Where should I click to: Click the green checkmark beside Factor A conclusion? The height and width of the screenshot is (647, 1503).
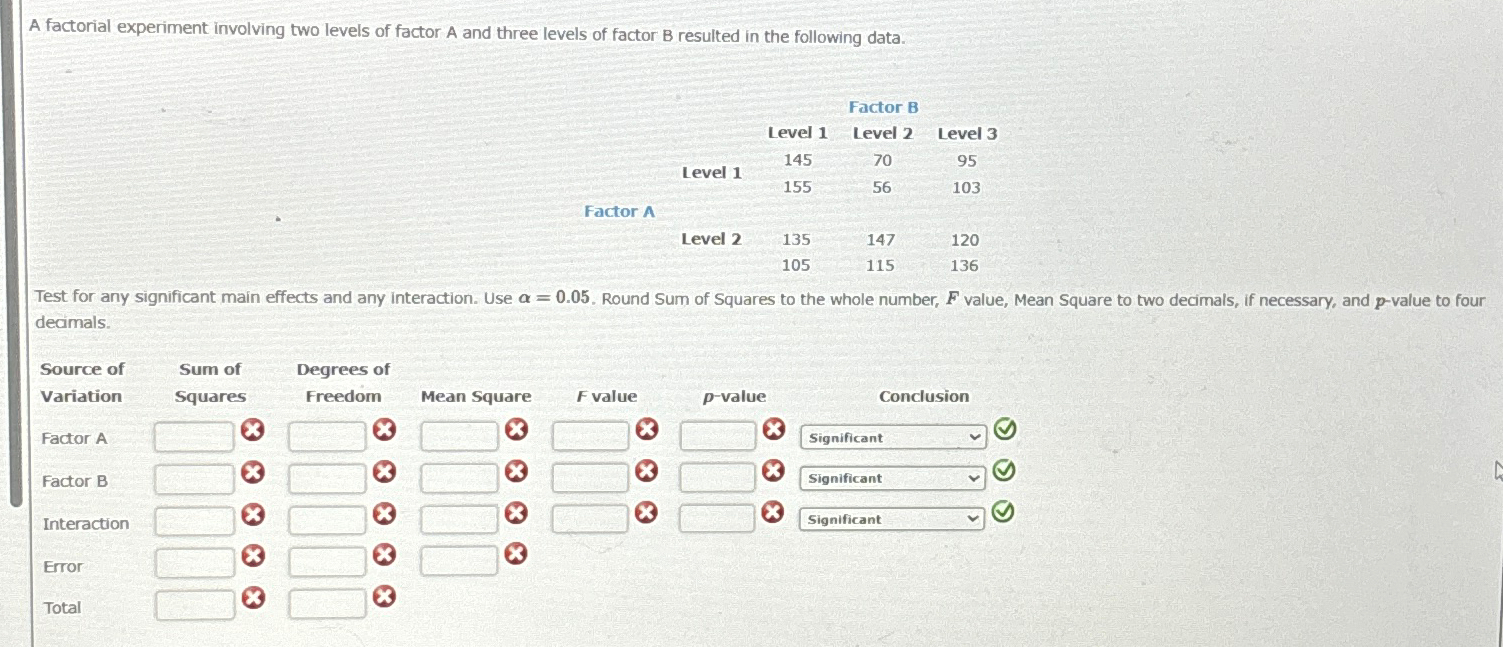point(1004,430)
